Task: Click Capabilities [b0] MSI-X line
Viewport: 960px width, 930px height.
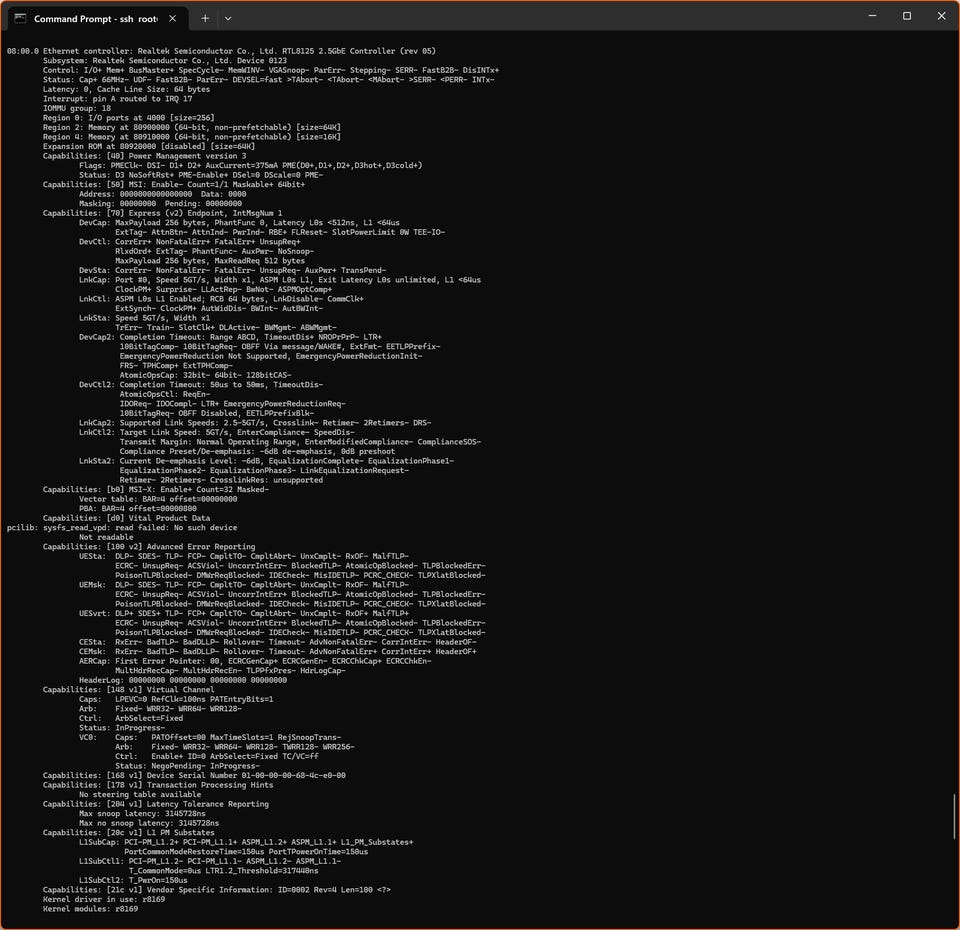Action: [156, 489]
